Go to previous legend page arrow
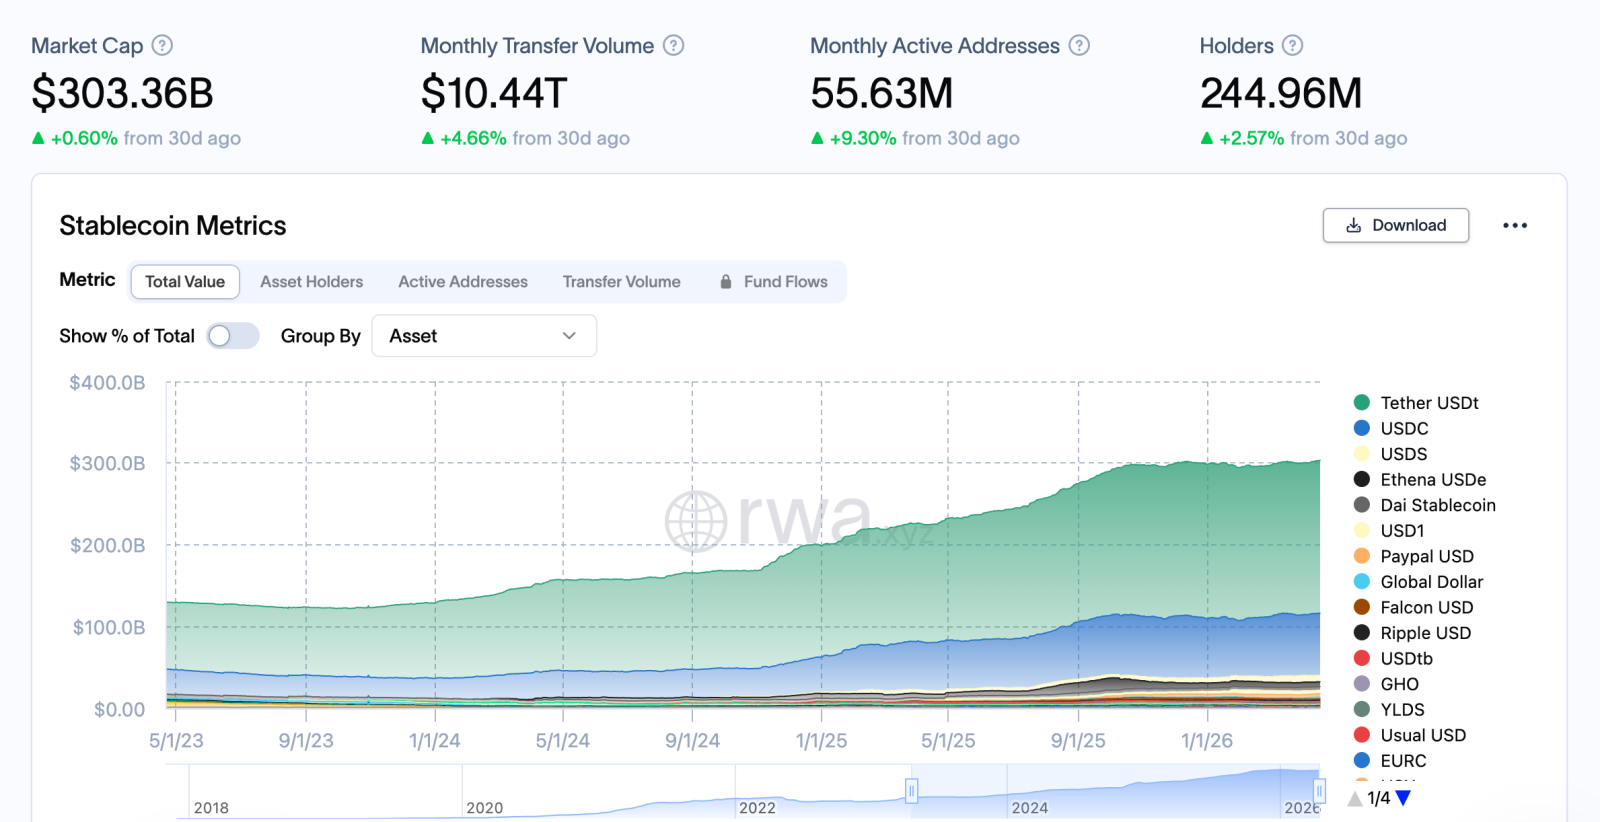The height and width of the screenshot is (822, 1600). tap(1355, 798)
